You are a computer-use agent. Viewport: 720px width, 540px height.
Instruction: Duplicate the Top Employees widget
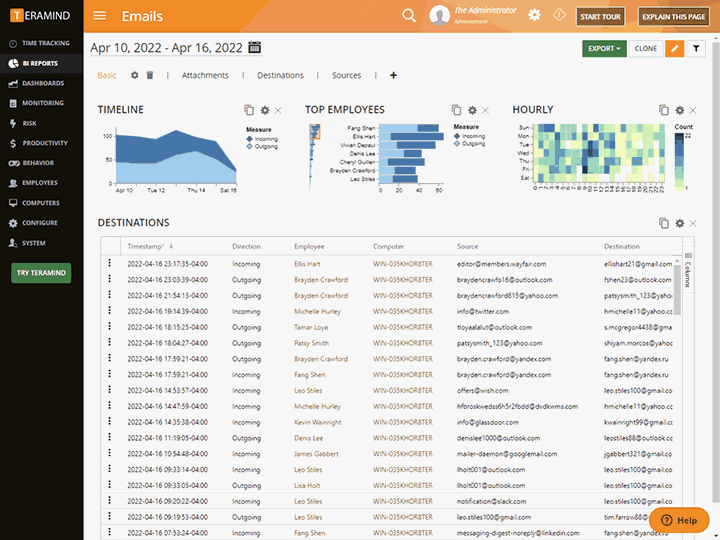(456, 110)
